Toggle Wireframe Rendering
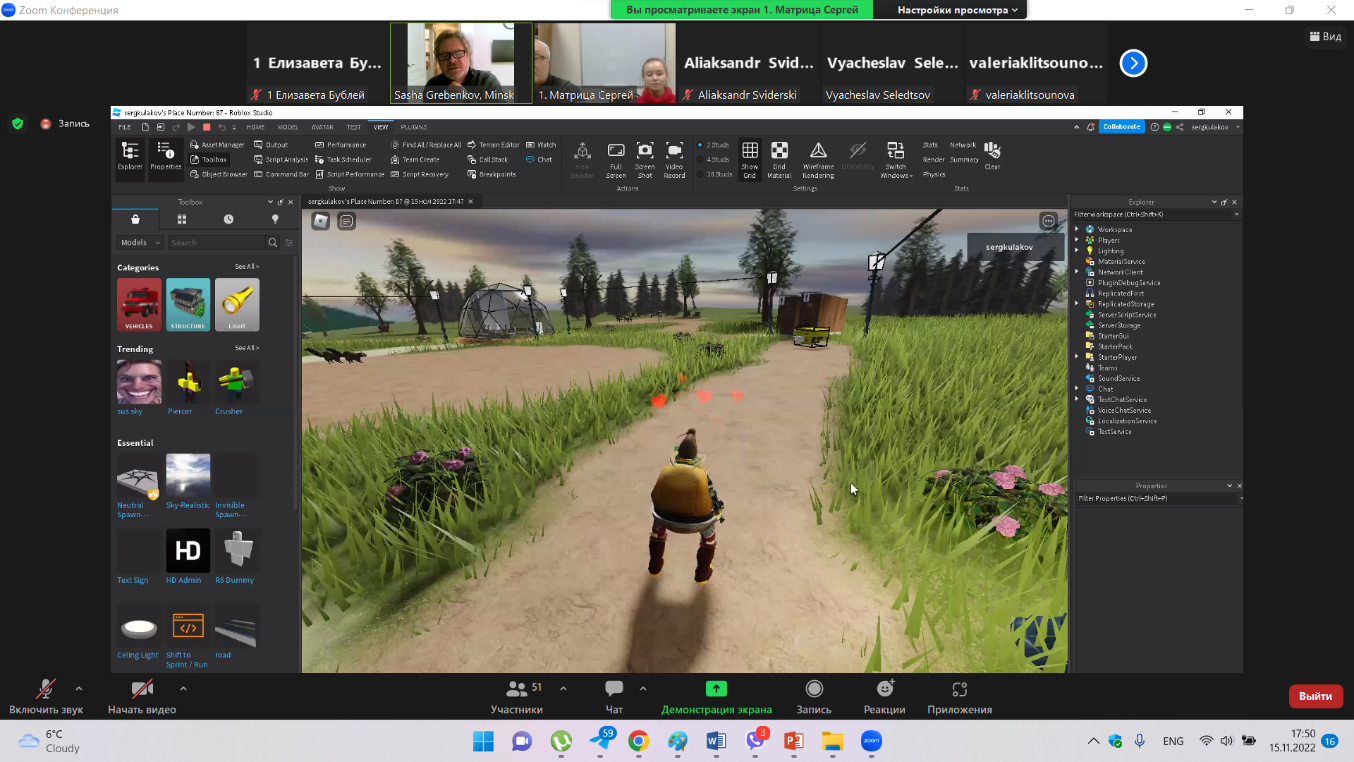 818,159
